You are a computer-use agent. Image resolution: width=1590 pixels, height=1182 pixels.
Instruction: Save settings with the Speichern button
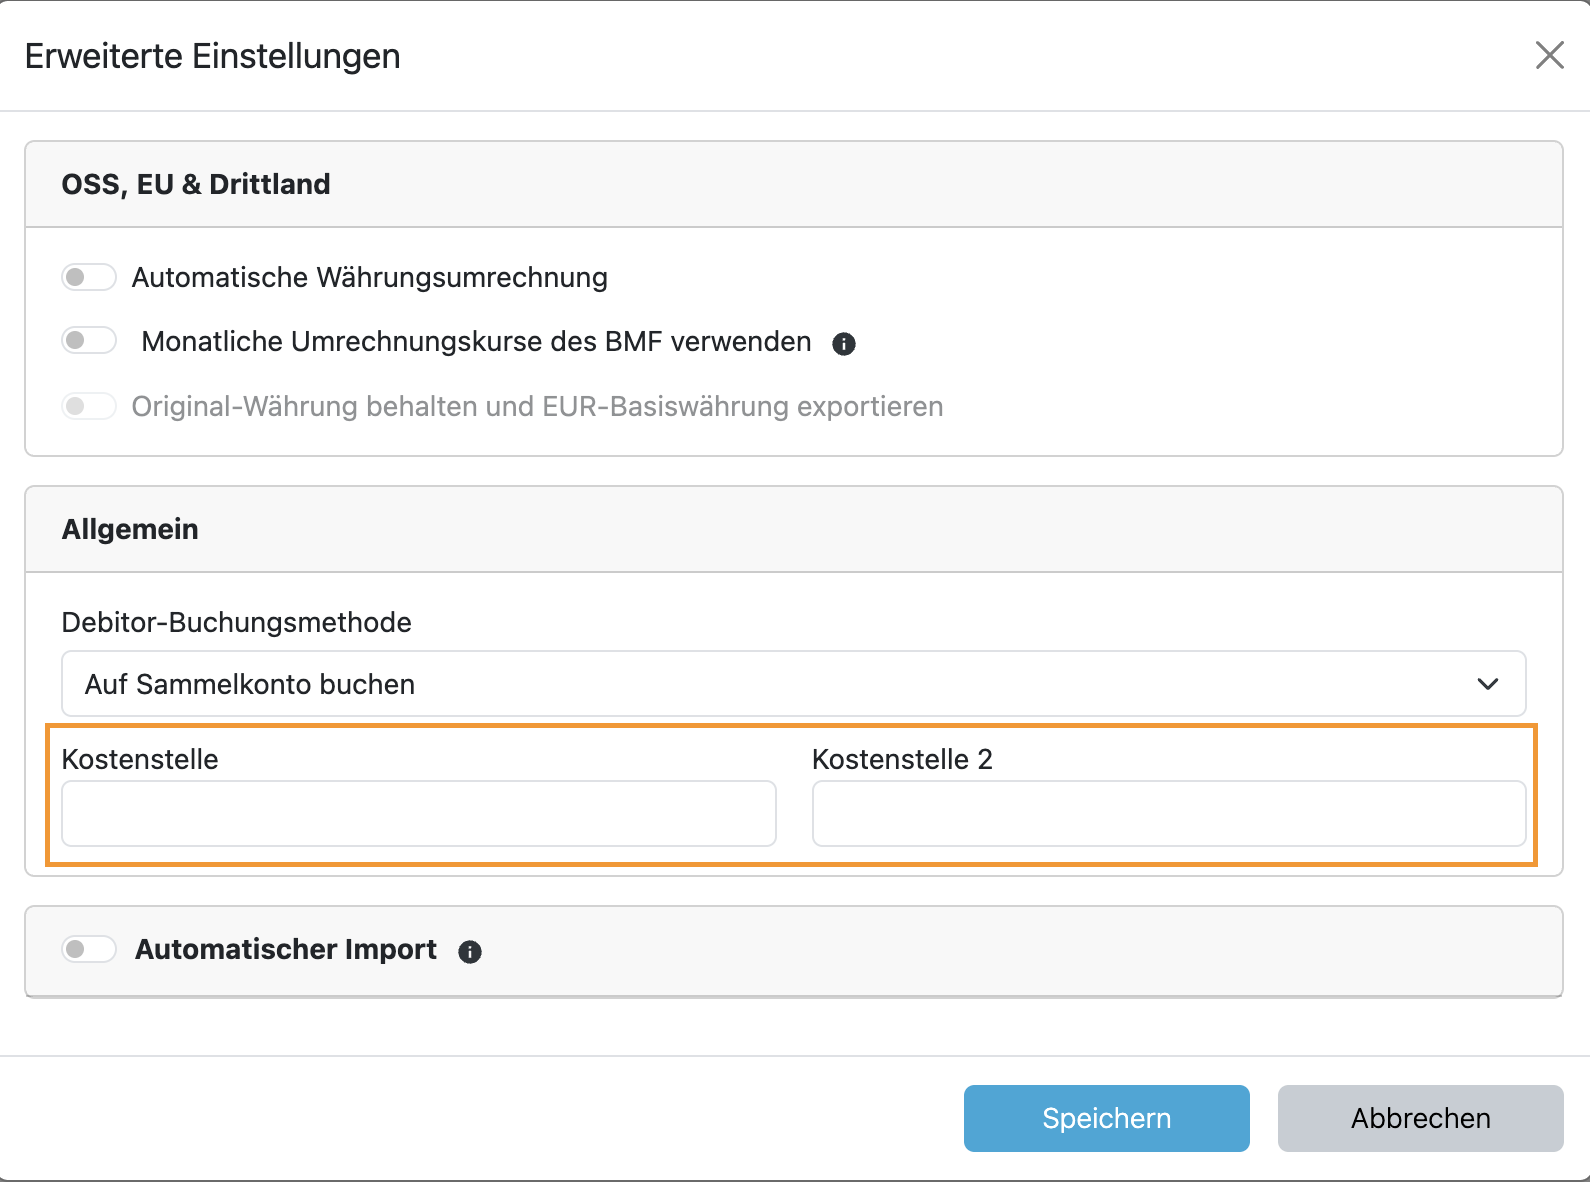pos(1106,1118)
